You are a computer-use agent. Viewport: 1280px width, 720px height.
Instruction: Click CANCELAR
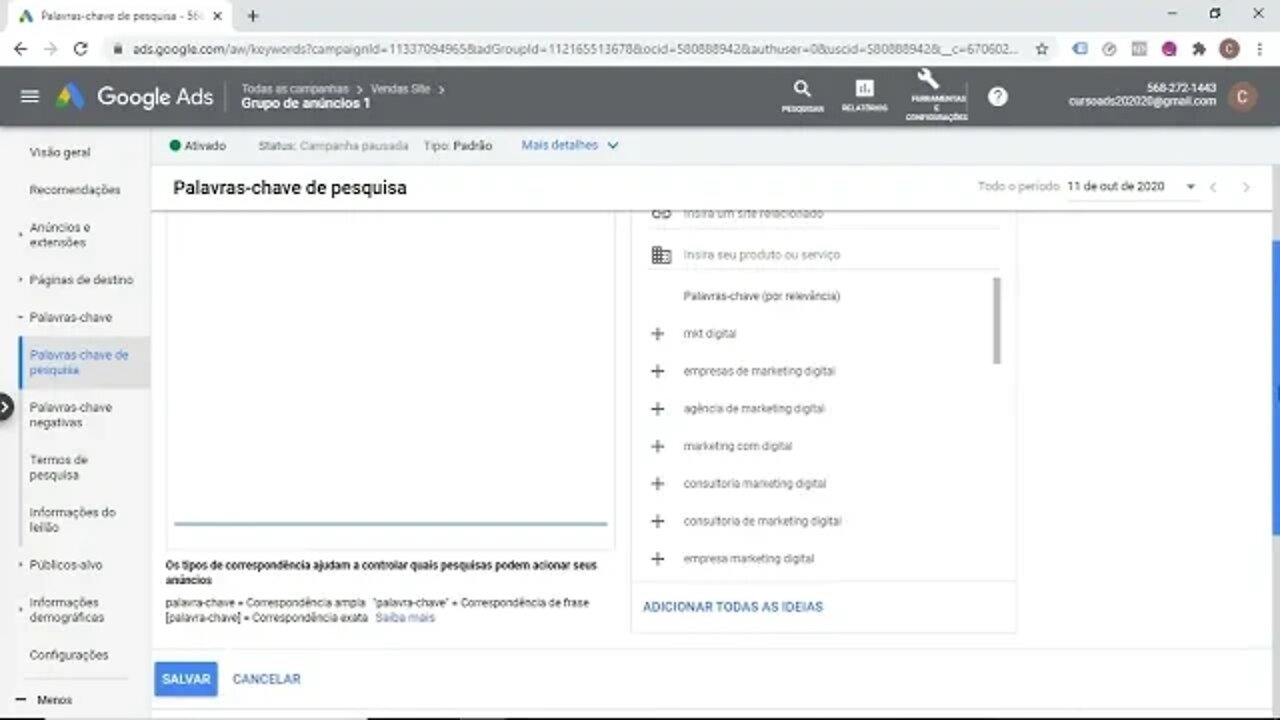pos(266,679)
